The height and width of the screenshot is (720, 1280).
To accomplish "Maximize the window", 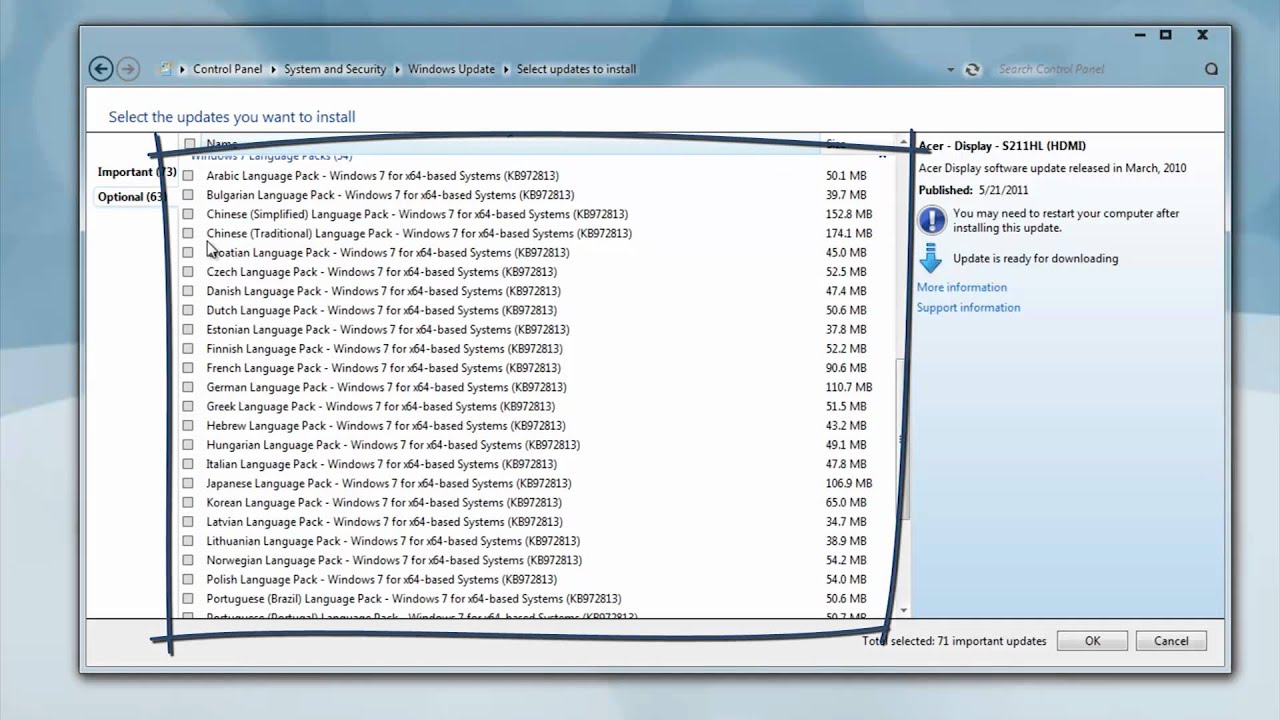I will [1165, 35].
